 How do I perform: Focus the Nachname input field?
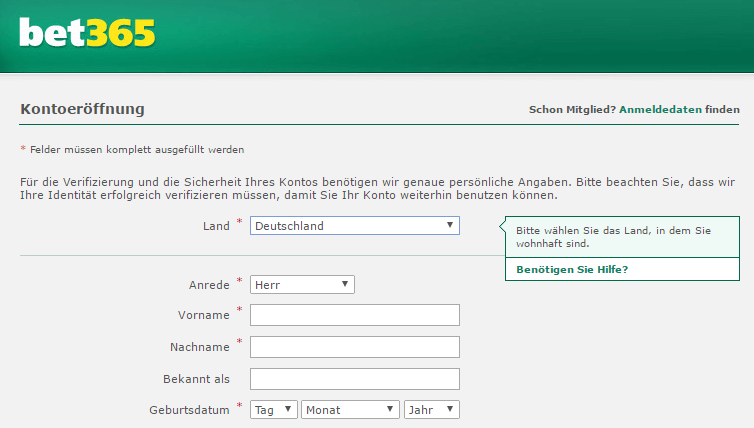[355, 347]
